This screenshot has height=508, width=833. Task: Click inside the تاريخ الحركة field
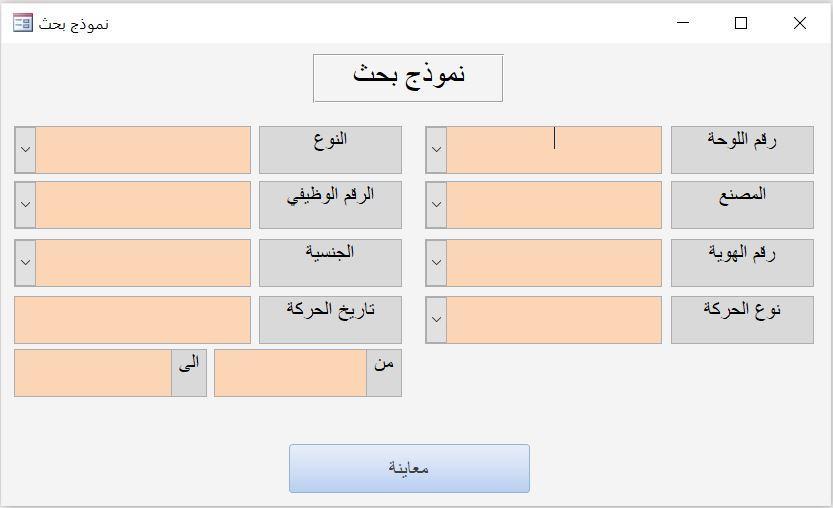click(x=132, y=320)
